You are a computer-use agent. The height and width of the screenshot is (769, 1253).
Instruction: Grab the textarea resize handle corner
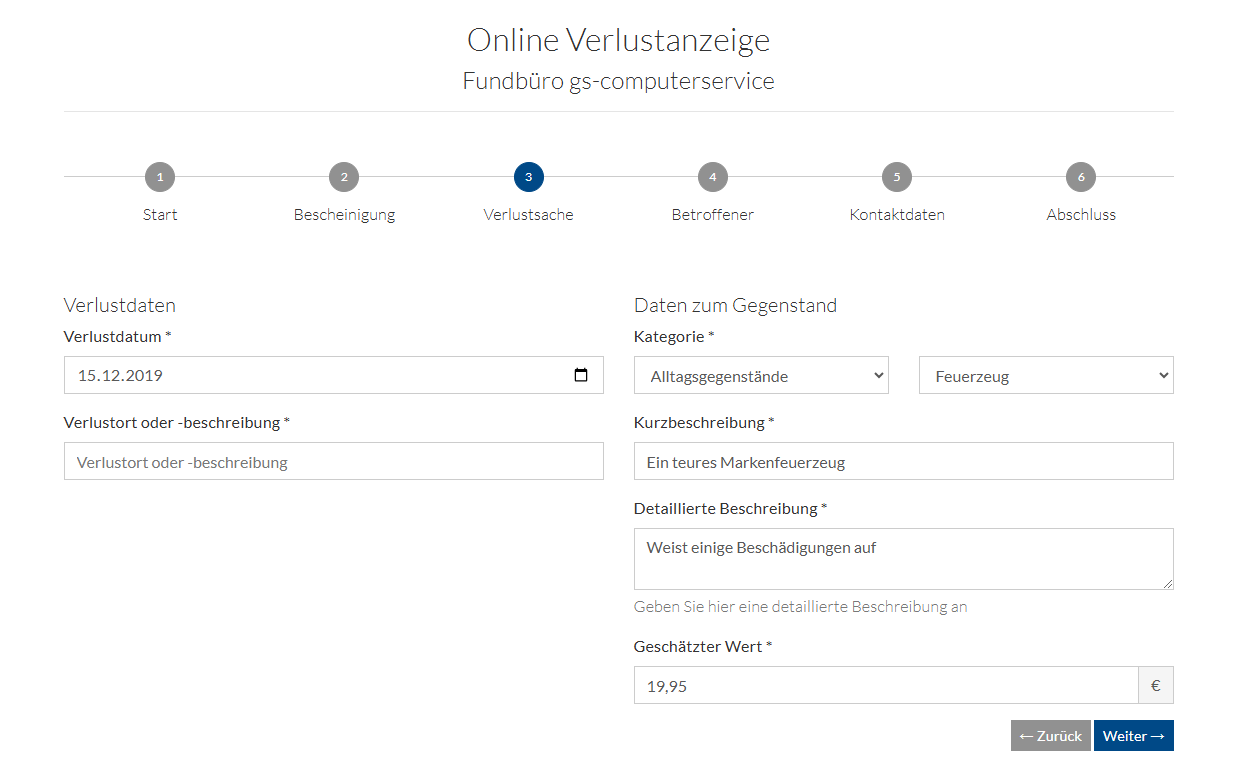click(1167, 583)
